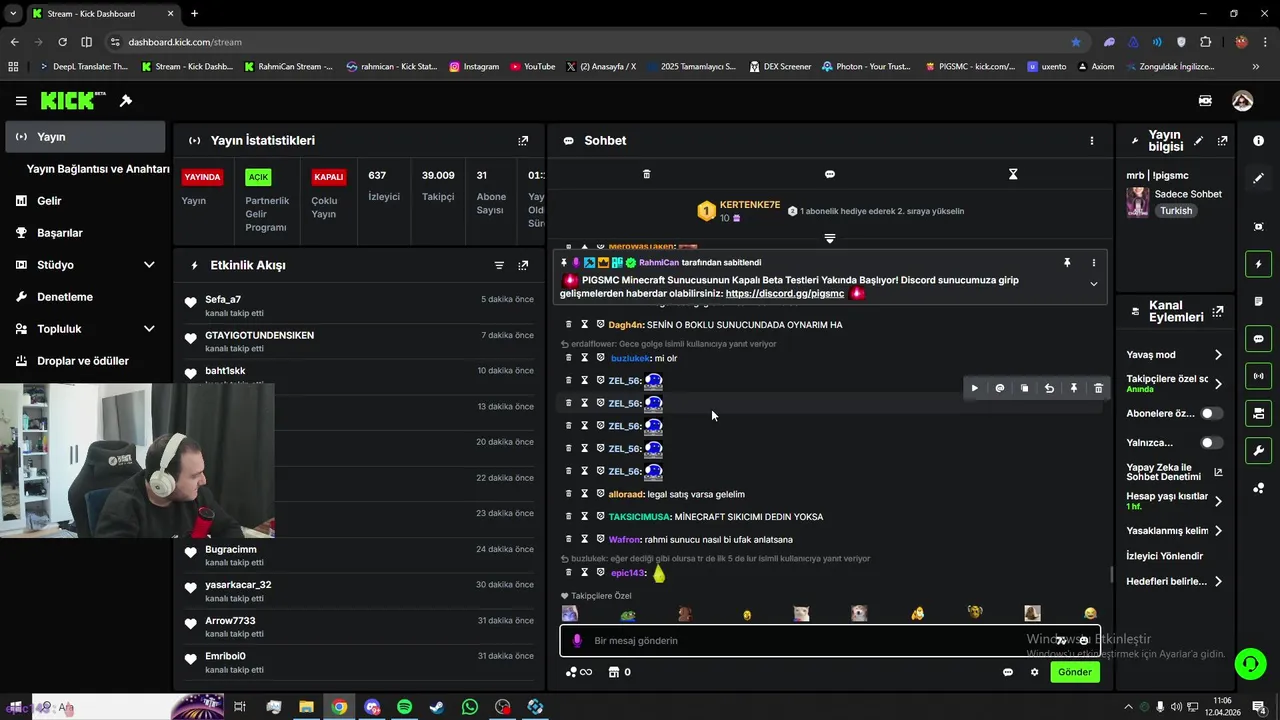The width and height of the screenshot is (1280, 720).
Task: Unpin the pinned RahmiCan message with the pin icon
Action: click(1067, 263)
